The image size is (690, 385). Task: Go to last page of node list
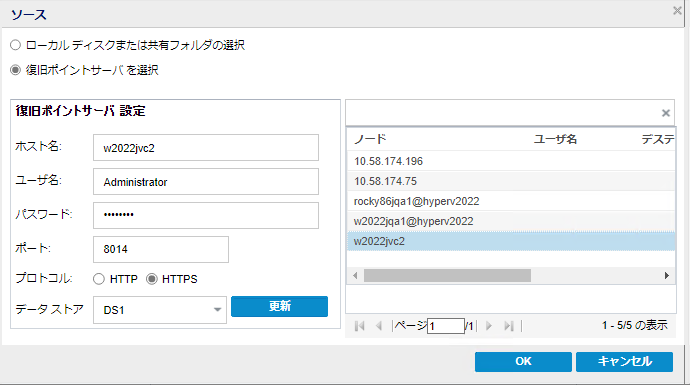pos(509,326)
